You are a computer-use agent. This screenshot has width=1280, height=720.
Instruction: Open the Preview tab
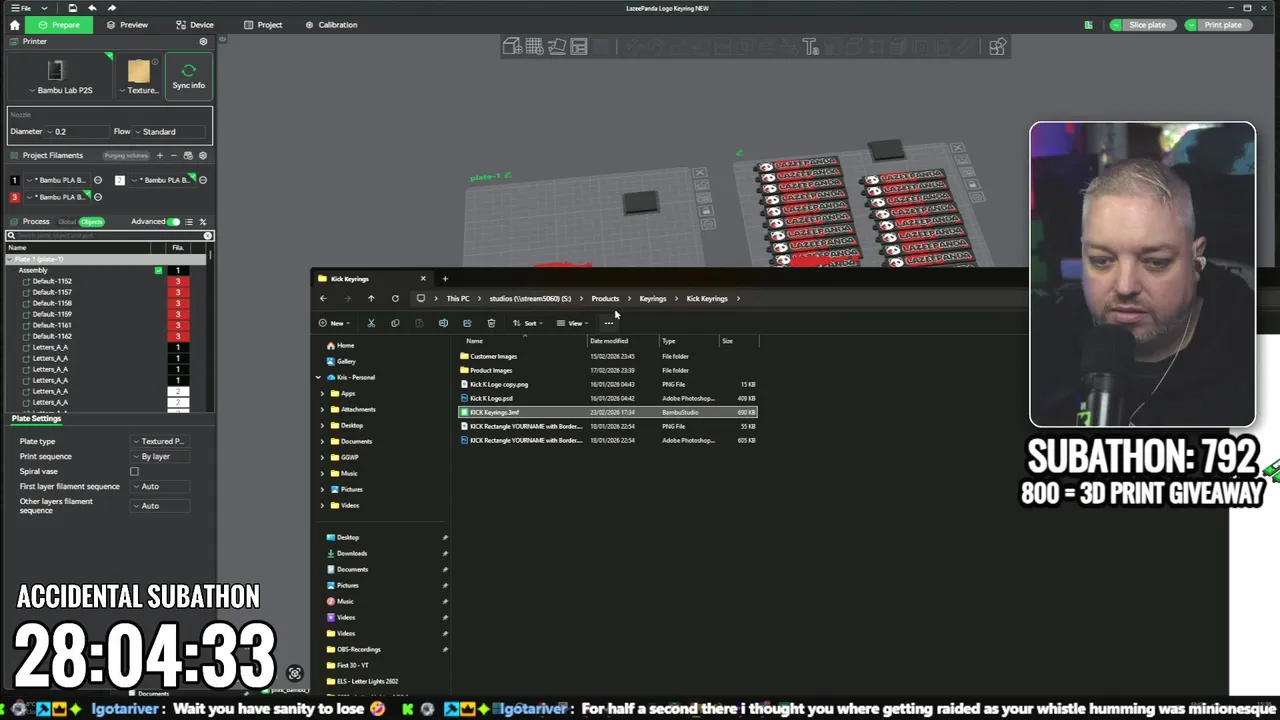coord(126,25)
